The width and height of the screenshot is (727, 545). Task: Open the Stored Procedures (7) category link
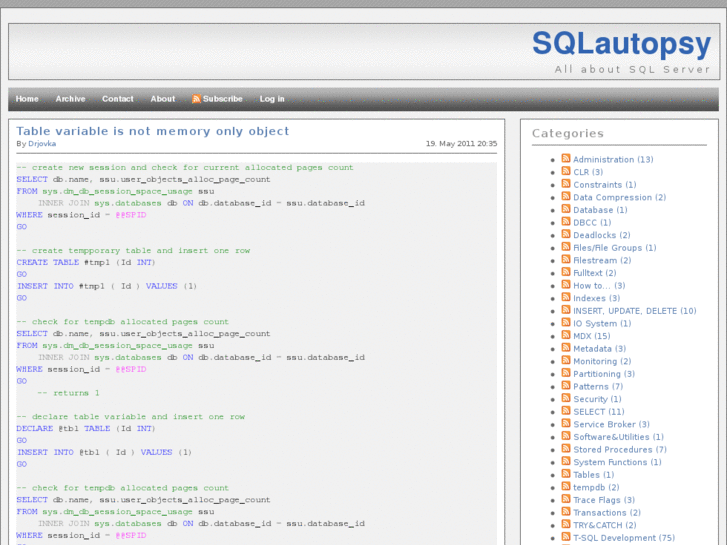[620, 450]
